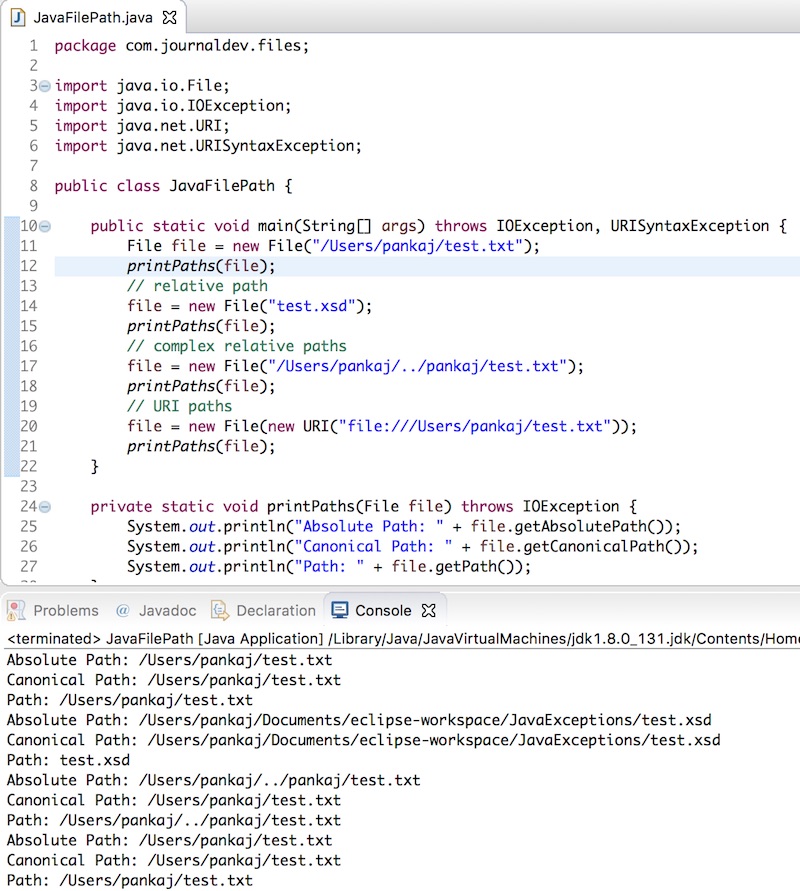This screenshot has height=891, width=800.
Task: Click the '// complex relative paths' comment
Action: click(236, 346)
